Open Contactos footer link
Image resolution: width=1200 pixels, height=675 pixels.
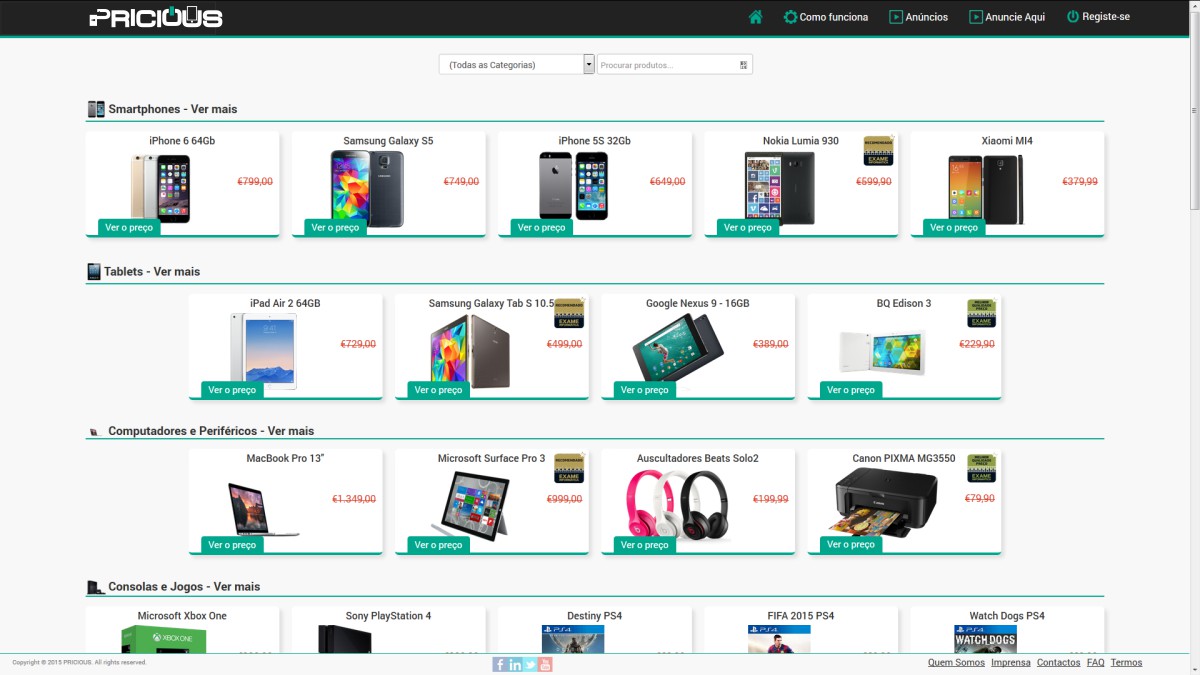tap(1058, 662)
